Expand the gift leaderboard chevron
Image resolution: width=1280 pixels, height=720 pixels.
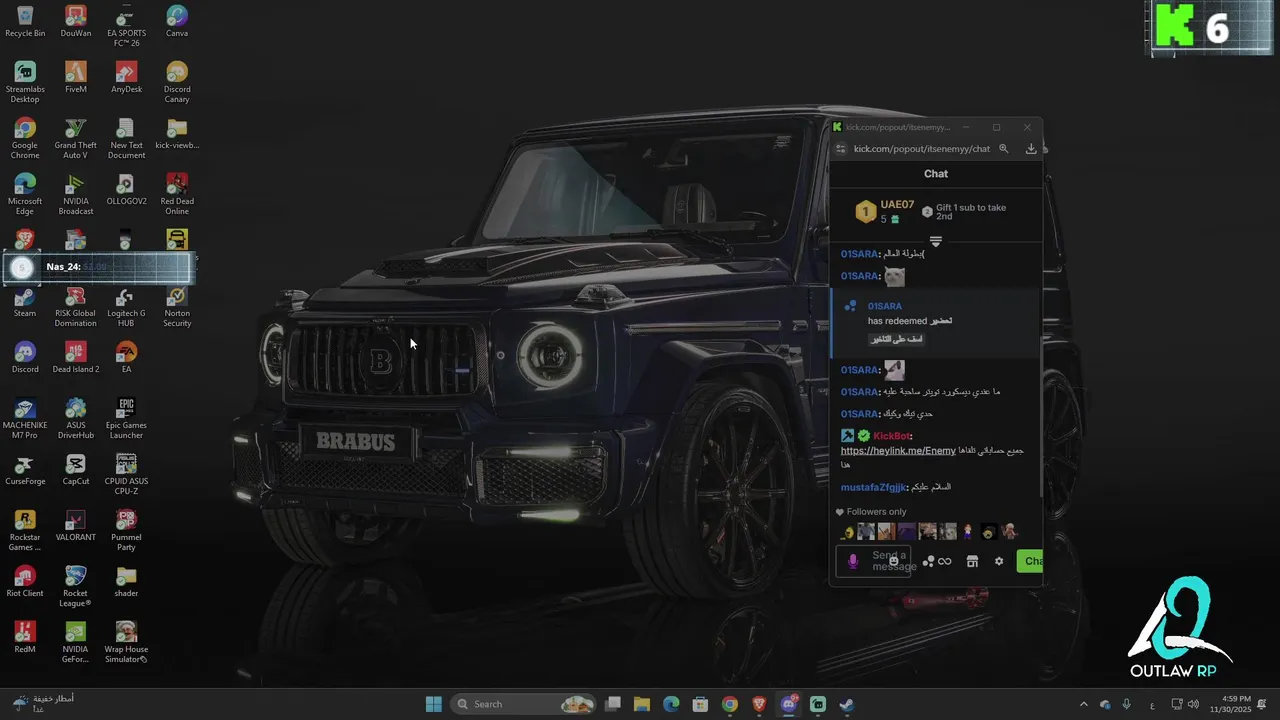(x=936, y=242)
